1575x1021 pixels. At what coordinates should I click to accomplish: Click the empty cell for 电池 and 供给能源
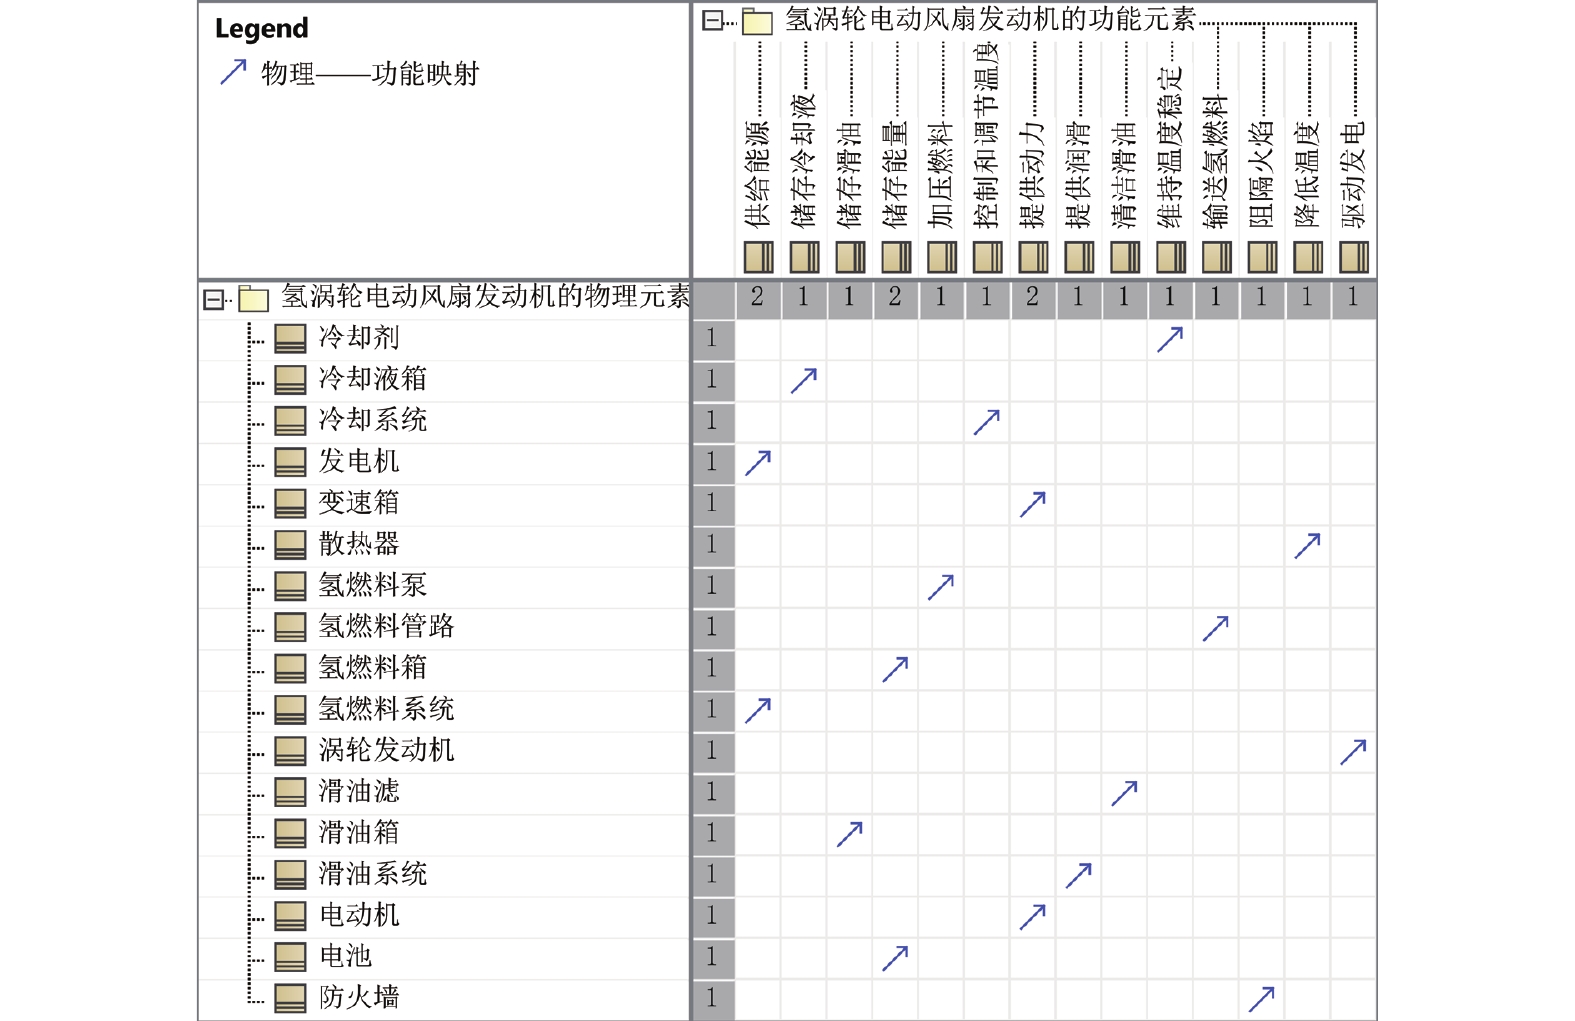click(x=758, y=957)
